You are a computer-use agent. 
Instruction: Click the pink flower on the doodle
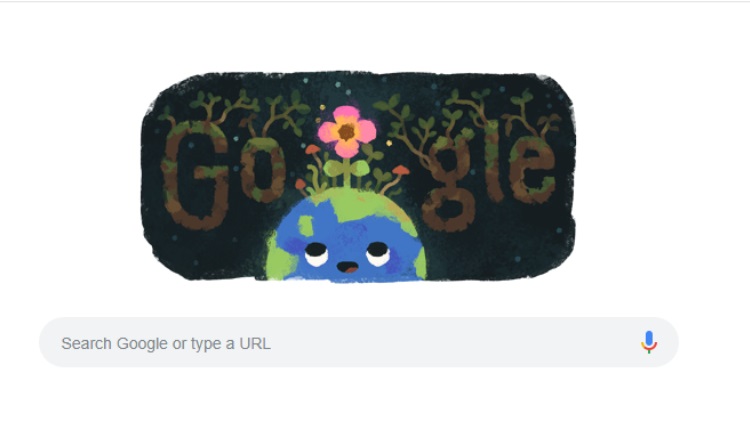pyautogui.click(x=347, y=132)
